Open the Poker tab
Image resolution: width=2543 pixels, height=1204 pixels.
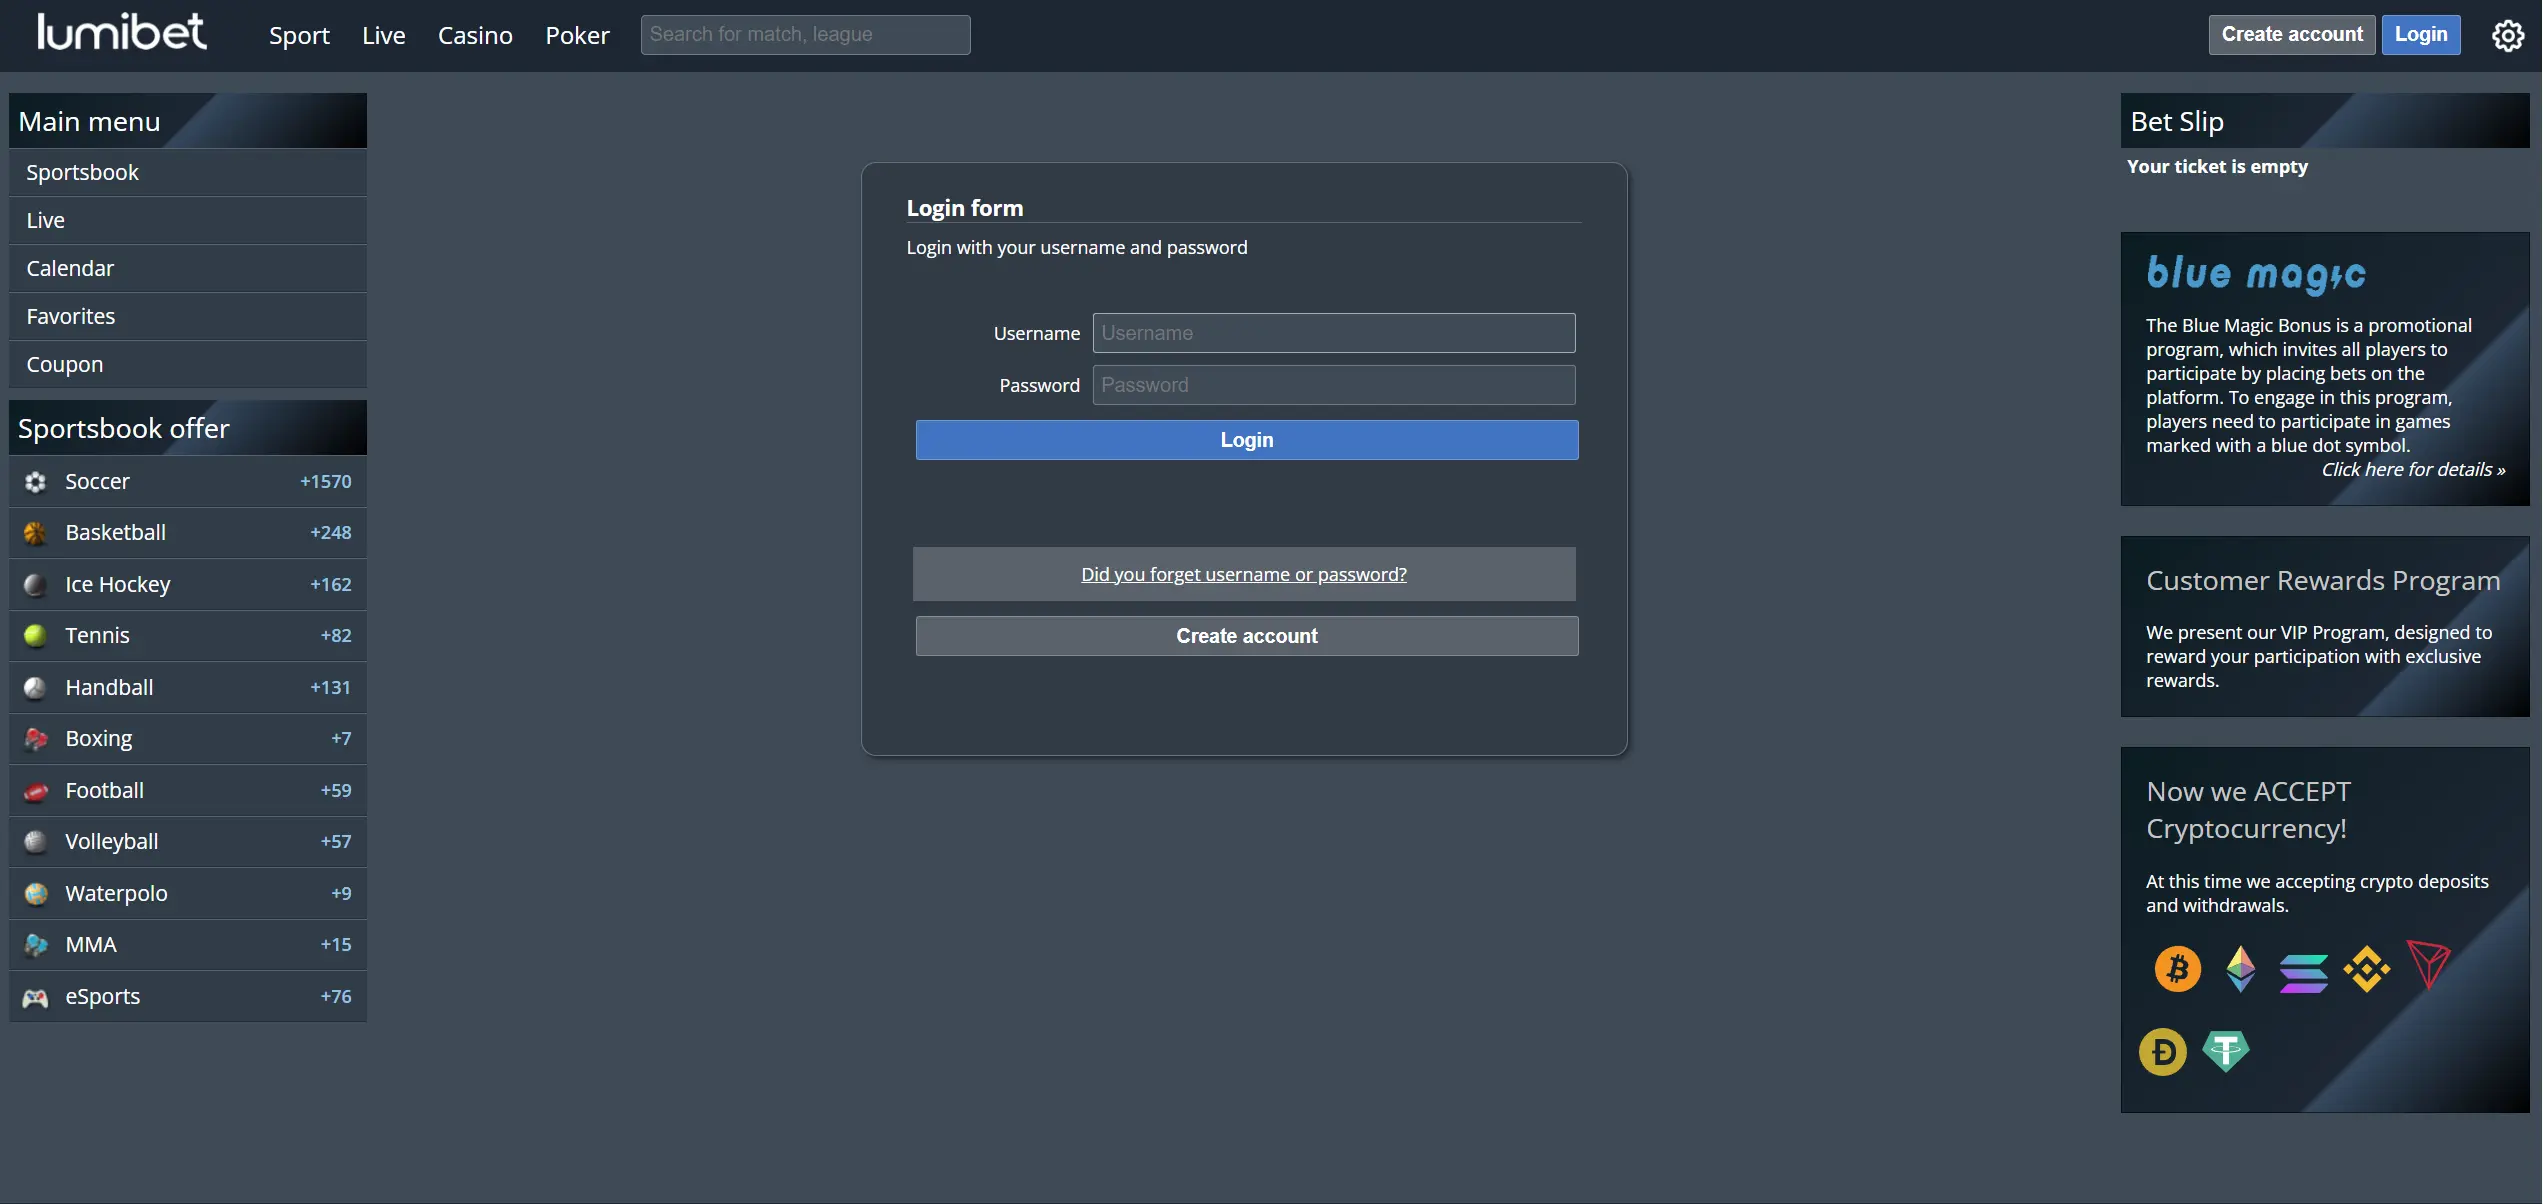577,34
